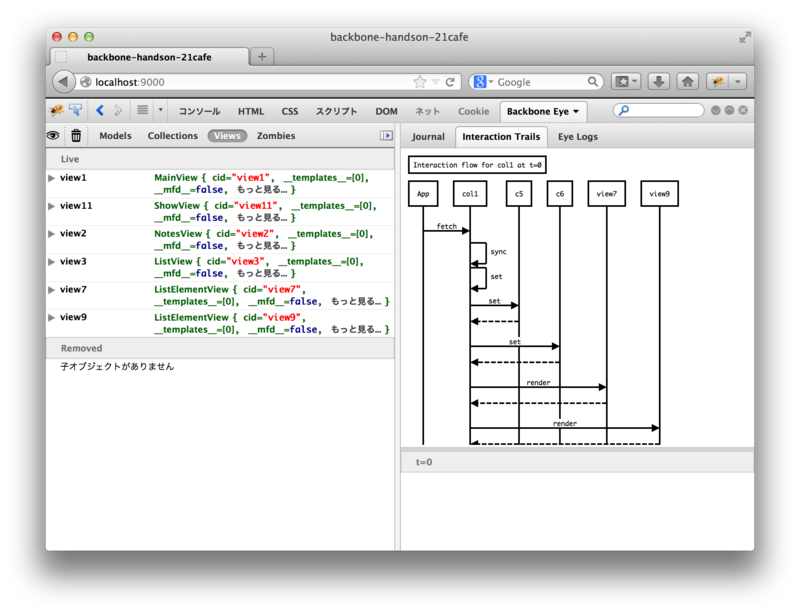
Task: Expand the view2 row
Action: 52,234
